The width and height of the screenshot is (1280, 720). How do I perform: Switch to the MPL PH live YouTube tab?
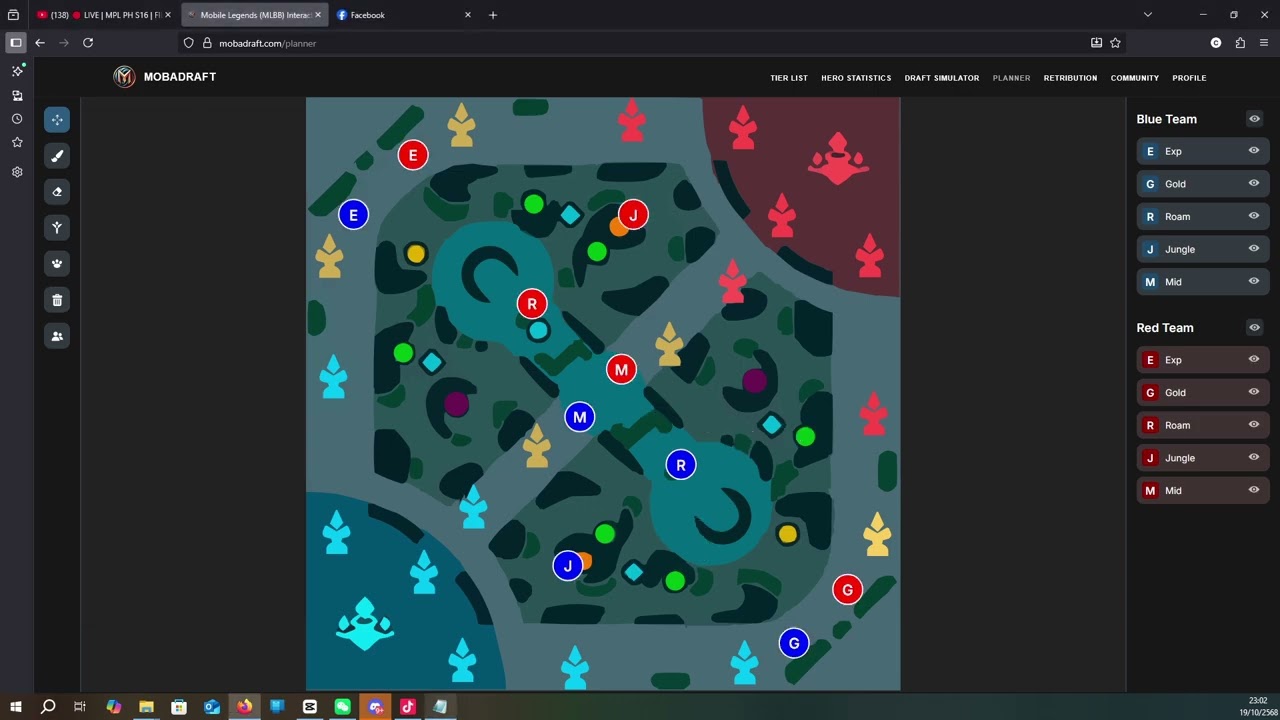pos(104,15)
